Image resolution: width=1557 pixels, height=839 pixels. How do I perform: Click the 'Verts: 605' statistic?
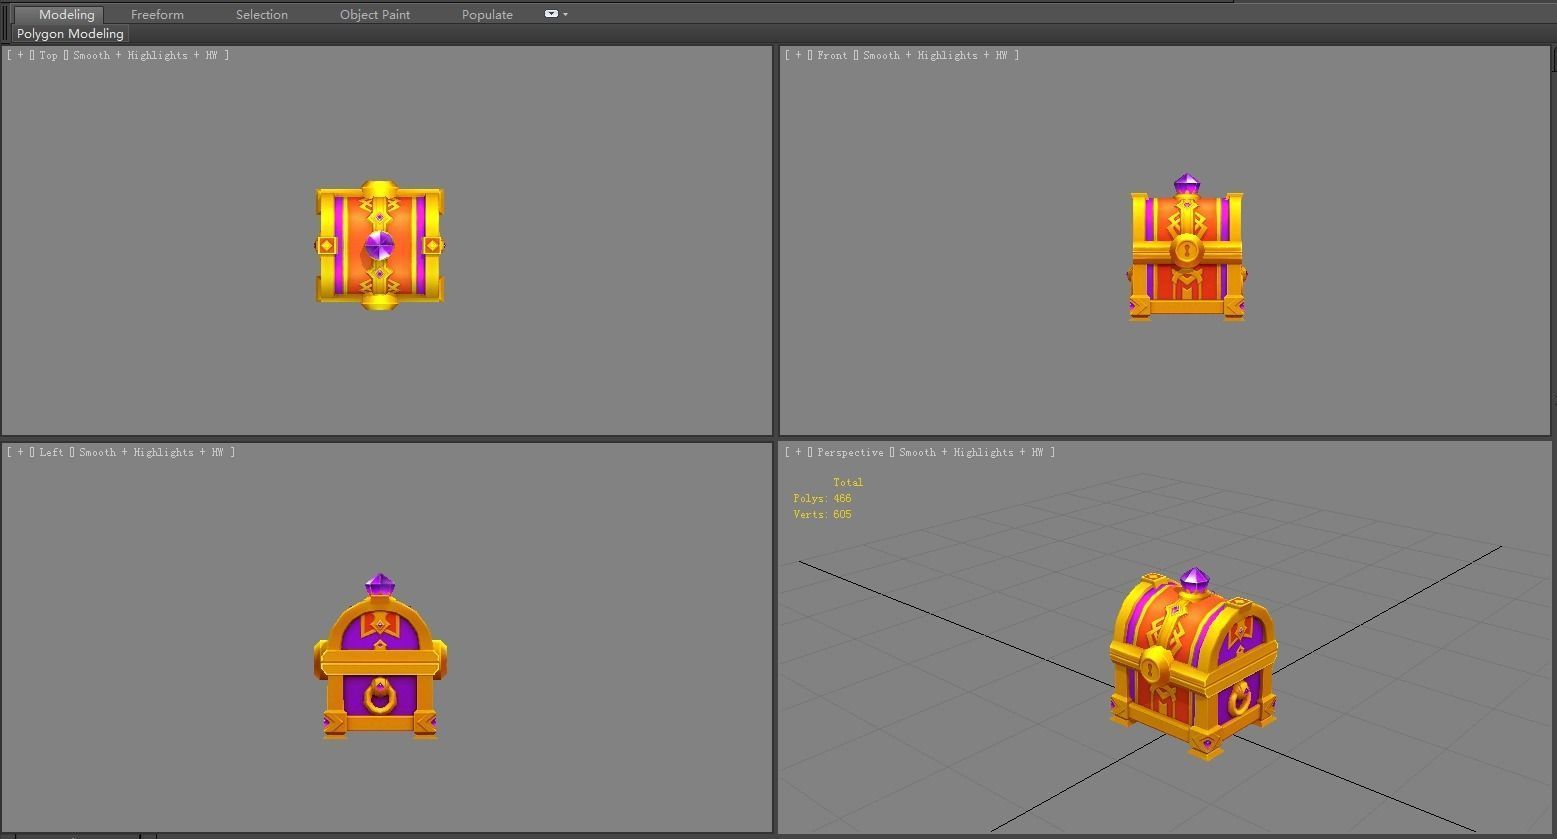click(x=822, y=514)
